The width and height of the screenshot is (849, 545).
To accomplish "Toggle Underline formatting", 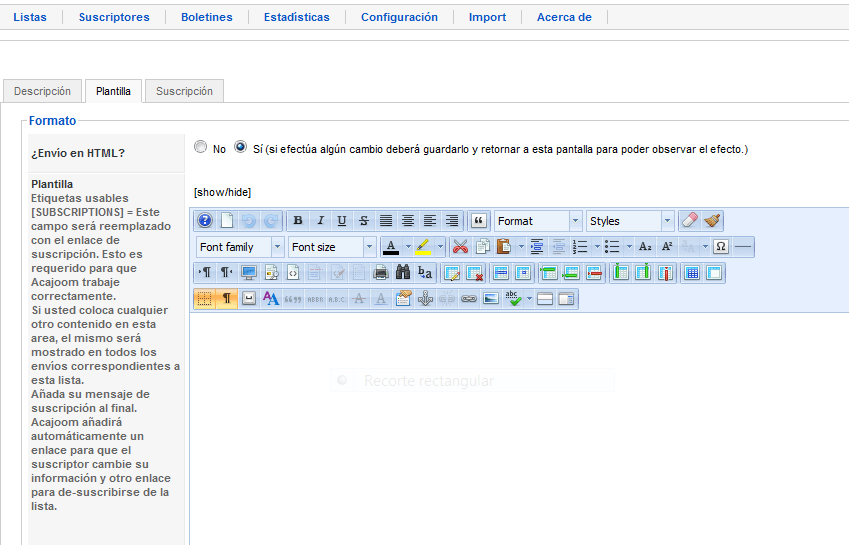I will pos(342,221).
